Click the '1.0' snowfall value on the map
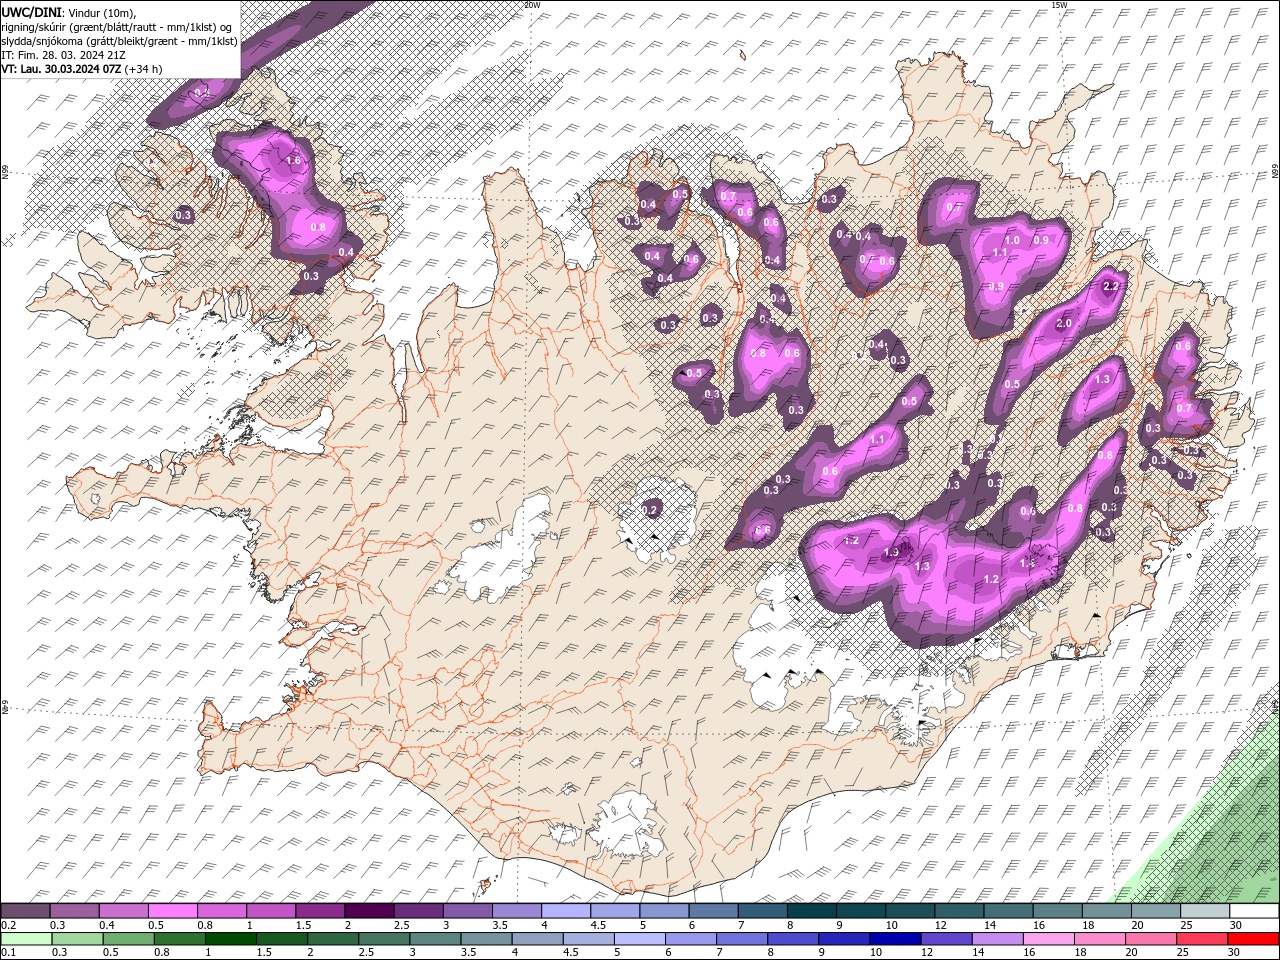This screenshot has height=960, width=1280. (x=1012, y=241)
